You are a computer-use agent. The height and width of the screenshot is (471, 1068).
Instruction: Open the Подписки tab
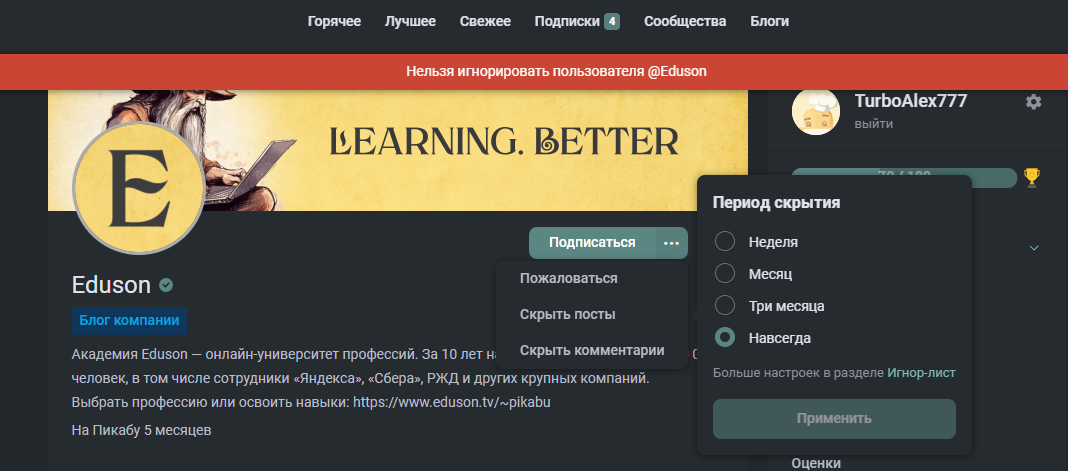567,21
